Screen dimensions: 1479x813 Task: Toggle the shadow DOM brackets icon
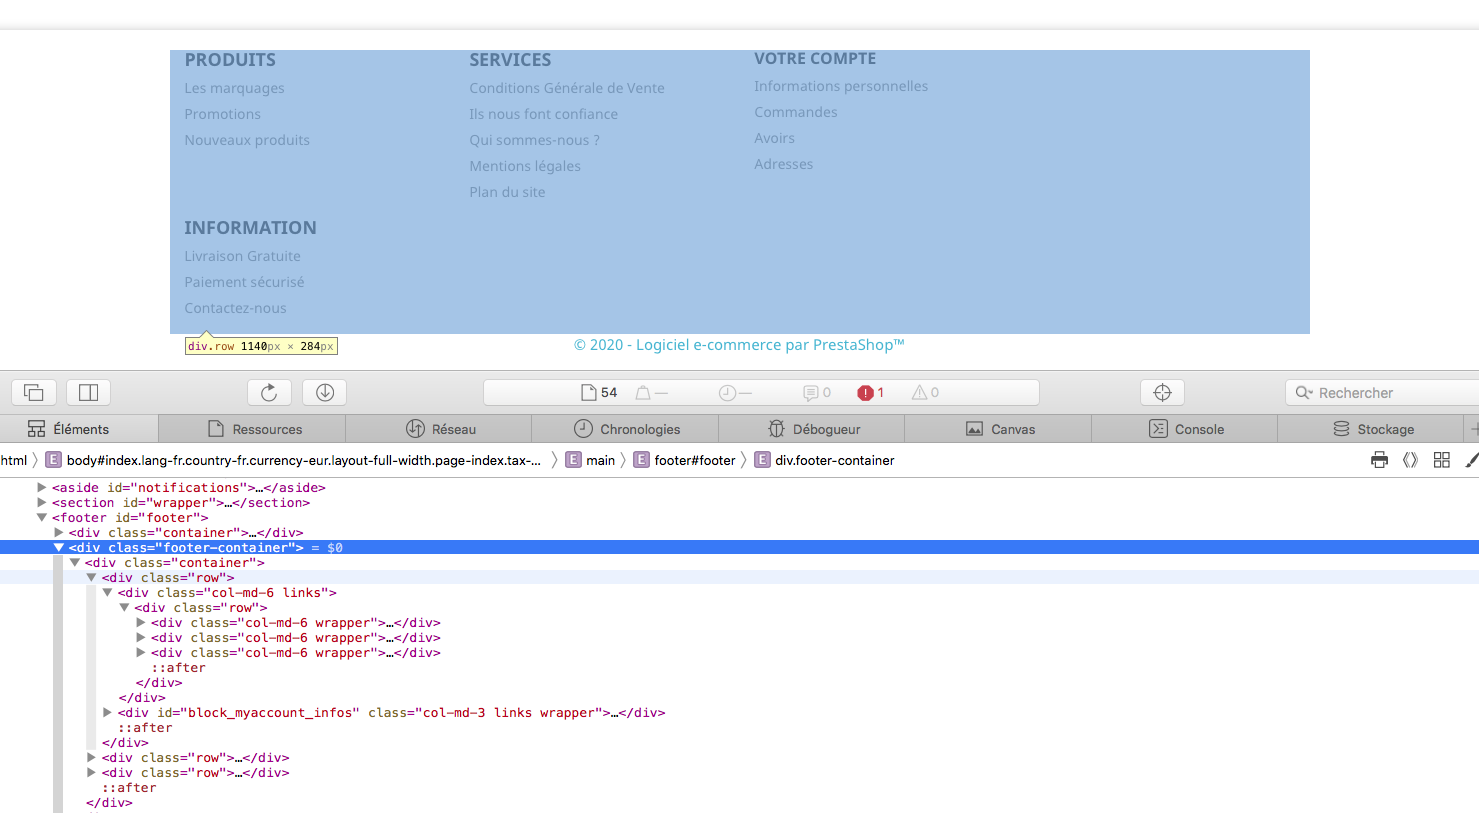pos(1410,460)
